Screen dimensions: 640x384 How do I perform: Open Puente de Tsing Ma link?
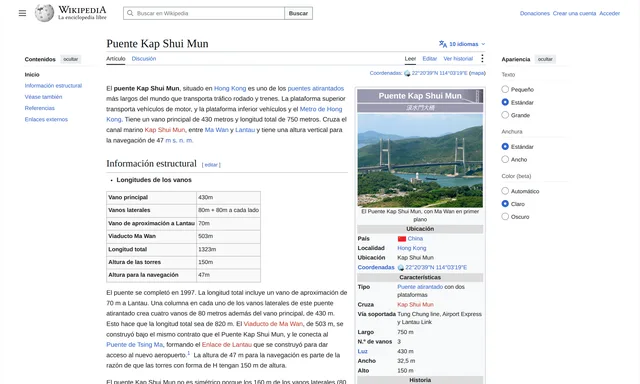[134, 344]
